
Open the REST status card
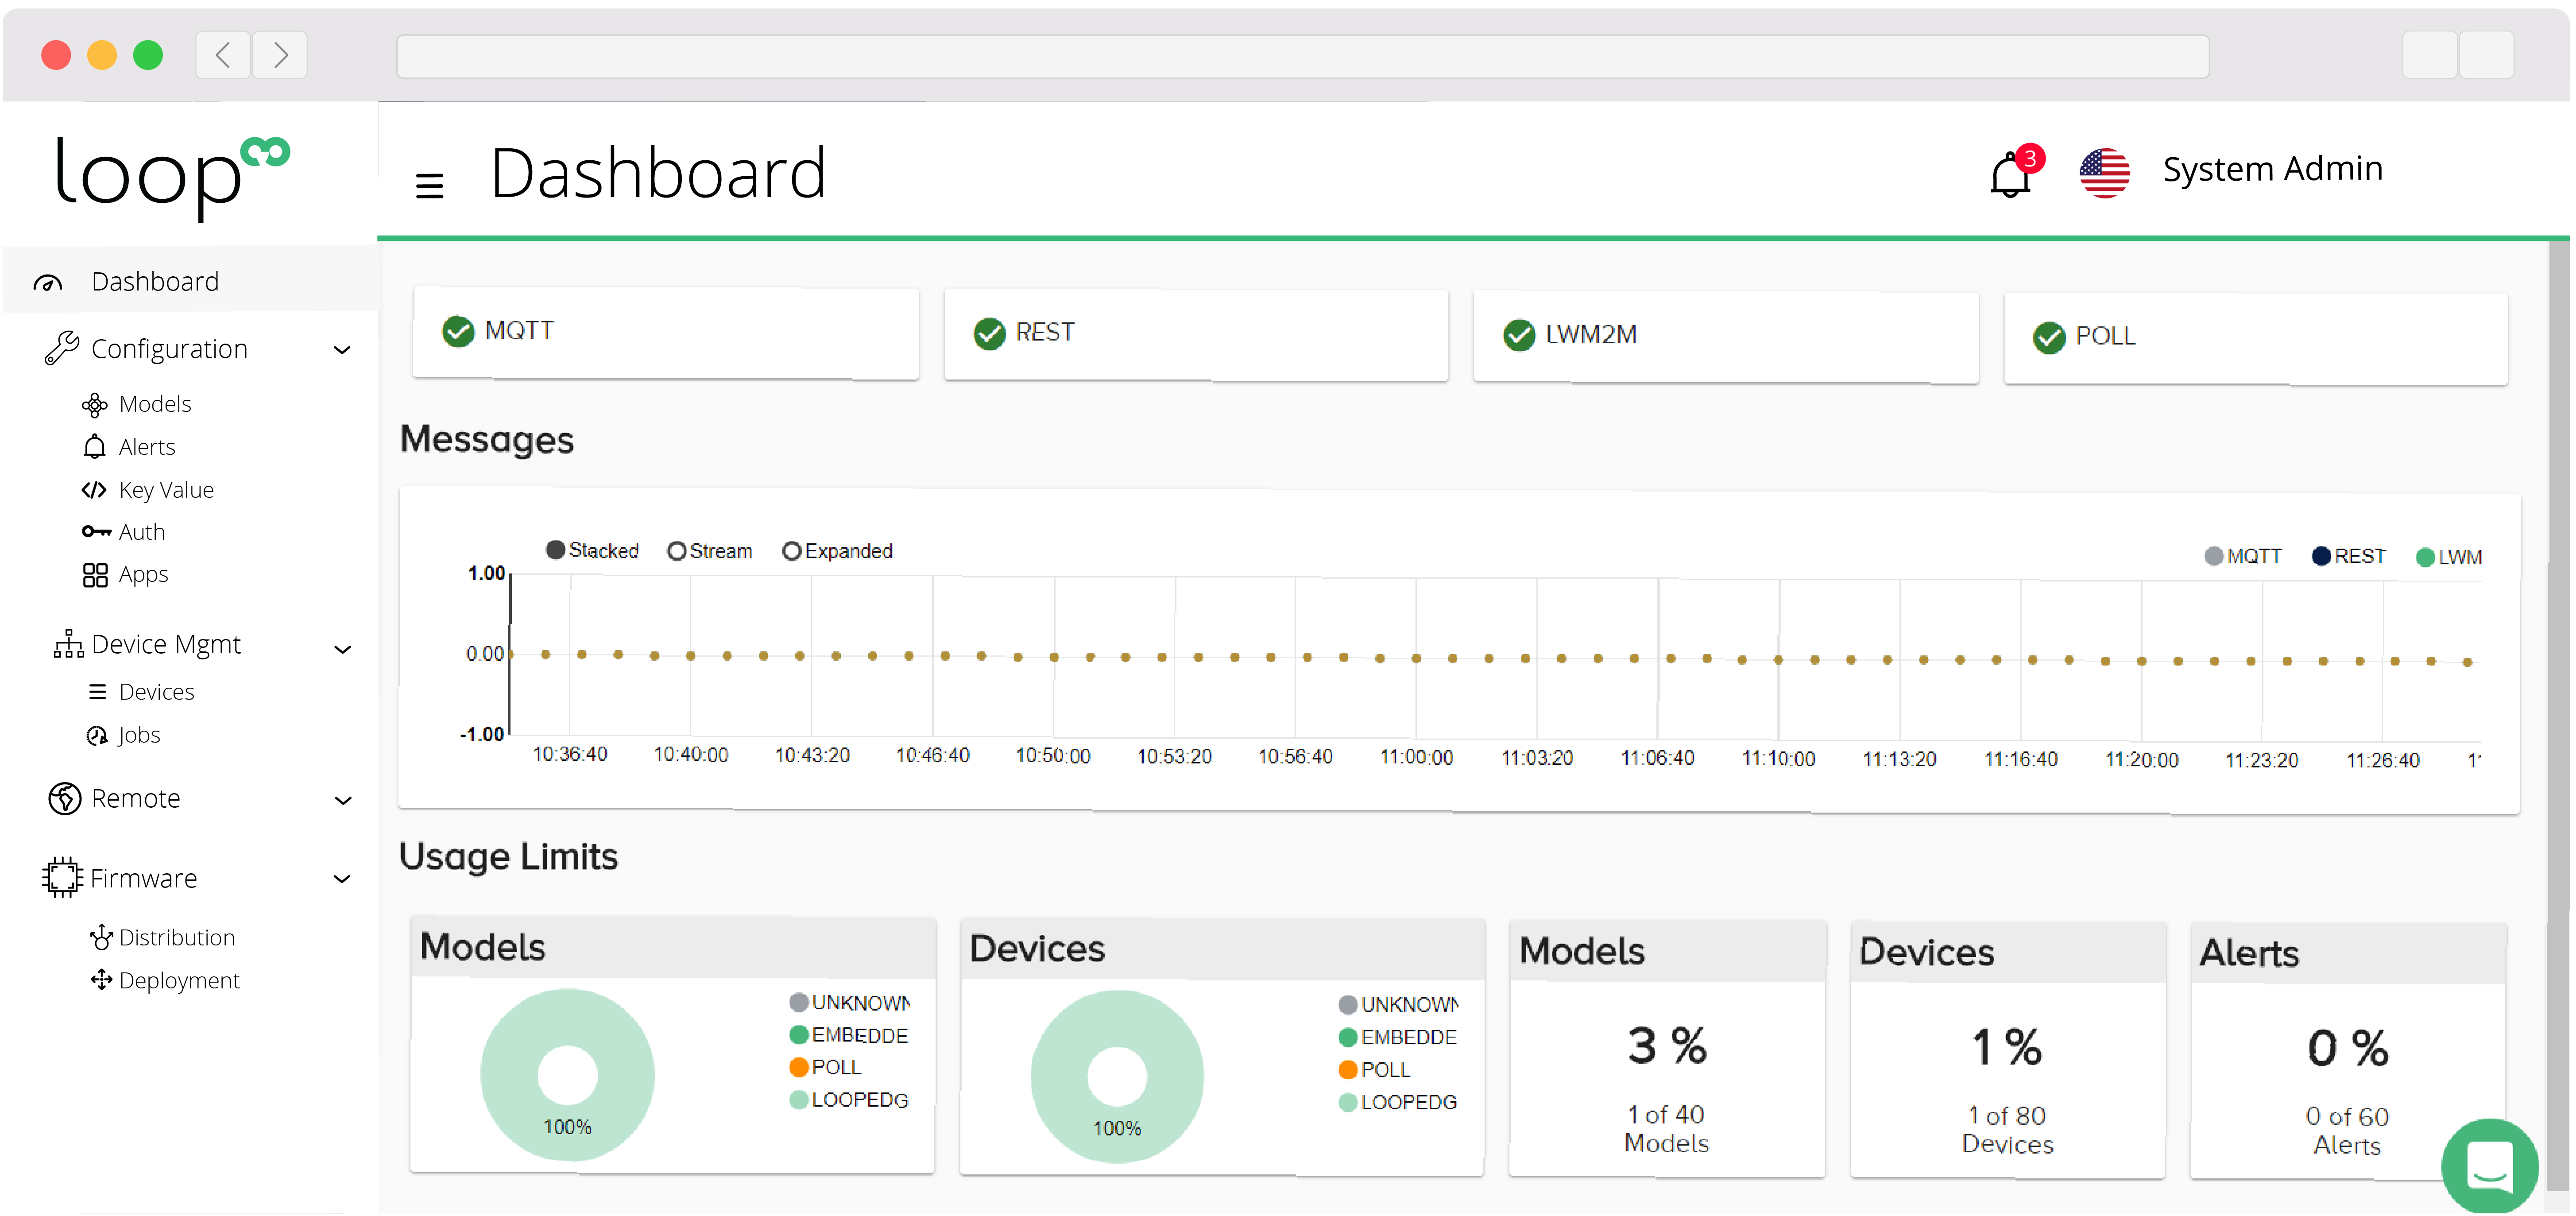[1196, 335]
